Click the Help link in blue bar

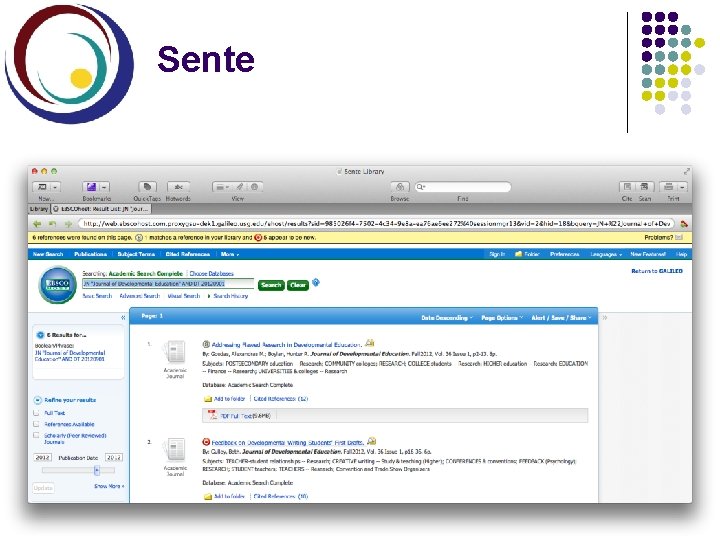pyautogui.click(x=681, y=254)
